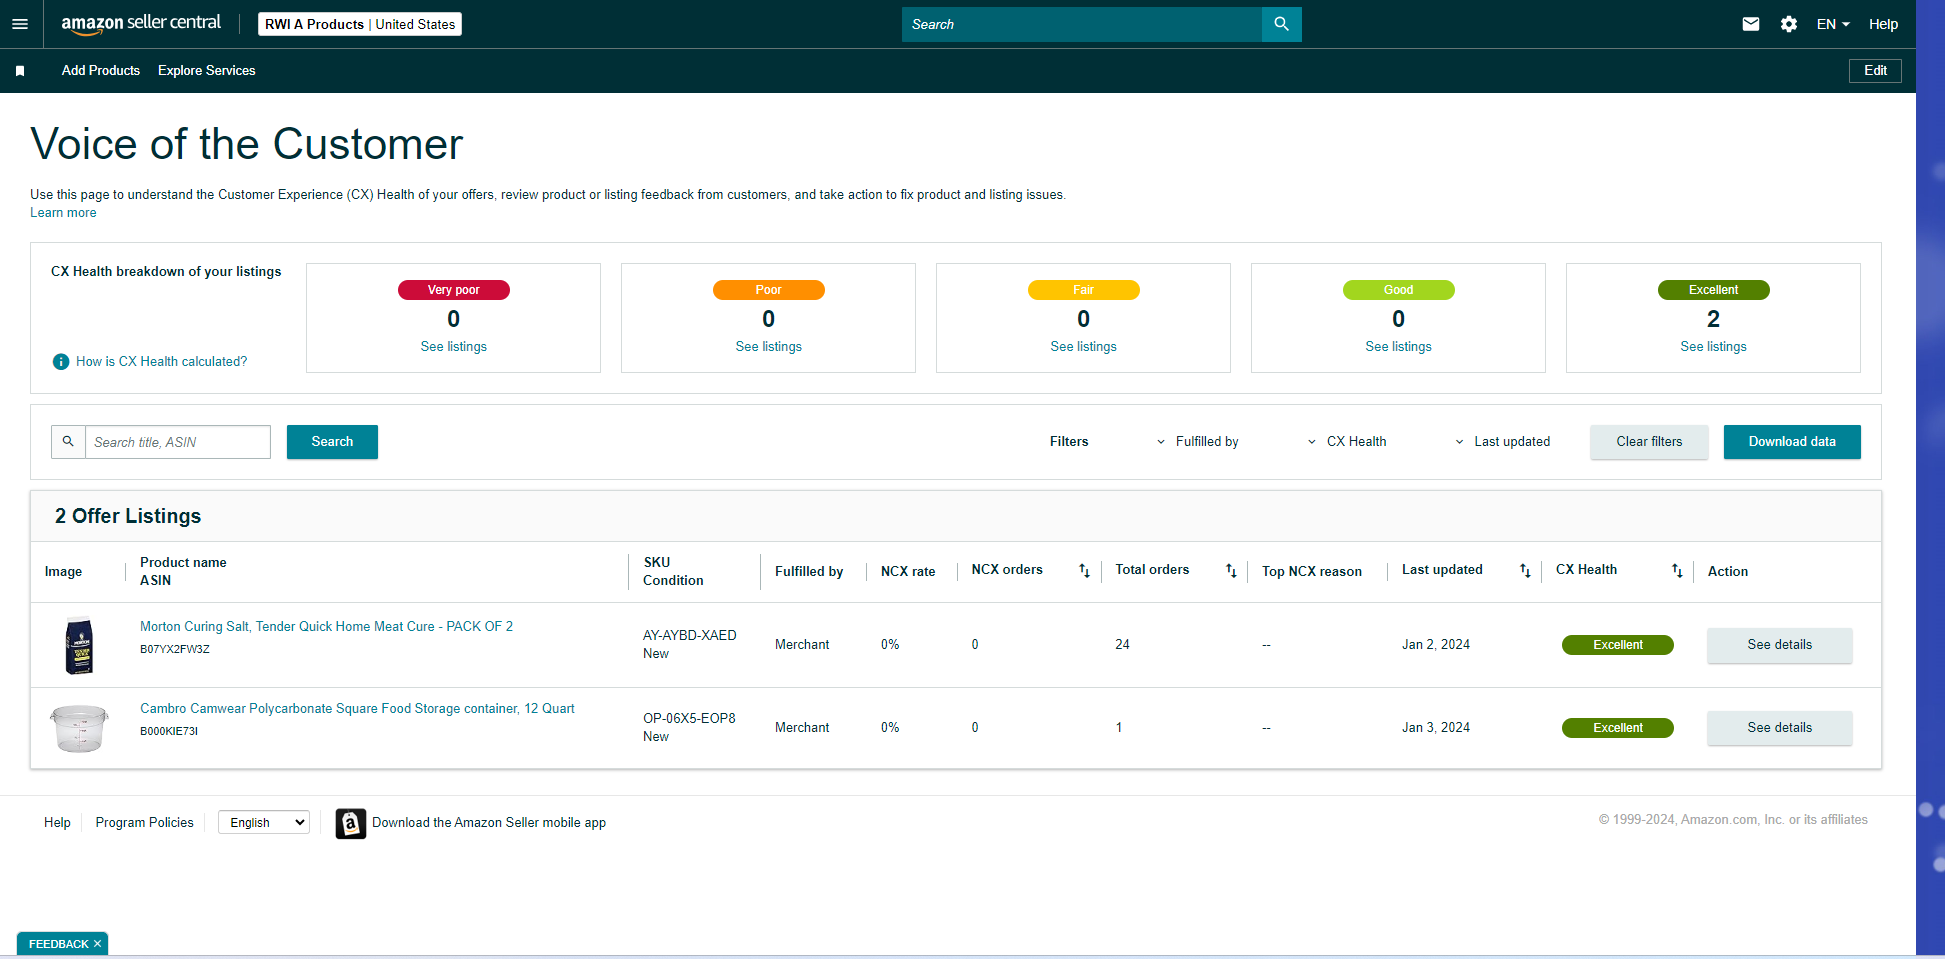
Task: Sort the table by CX Health
Action: 1677,571
